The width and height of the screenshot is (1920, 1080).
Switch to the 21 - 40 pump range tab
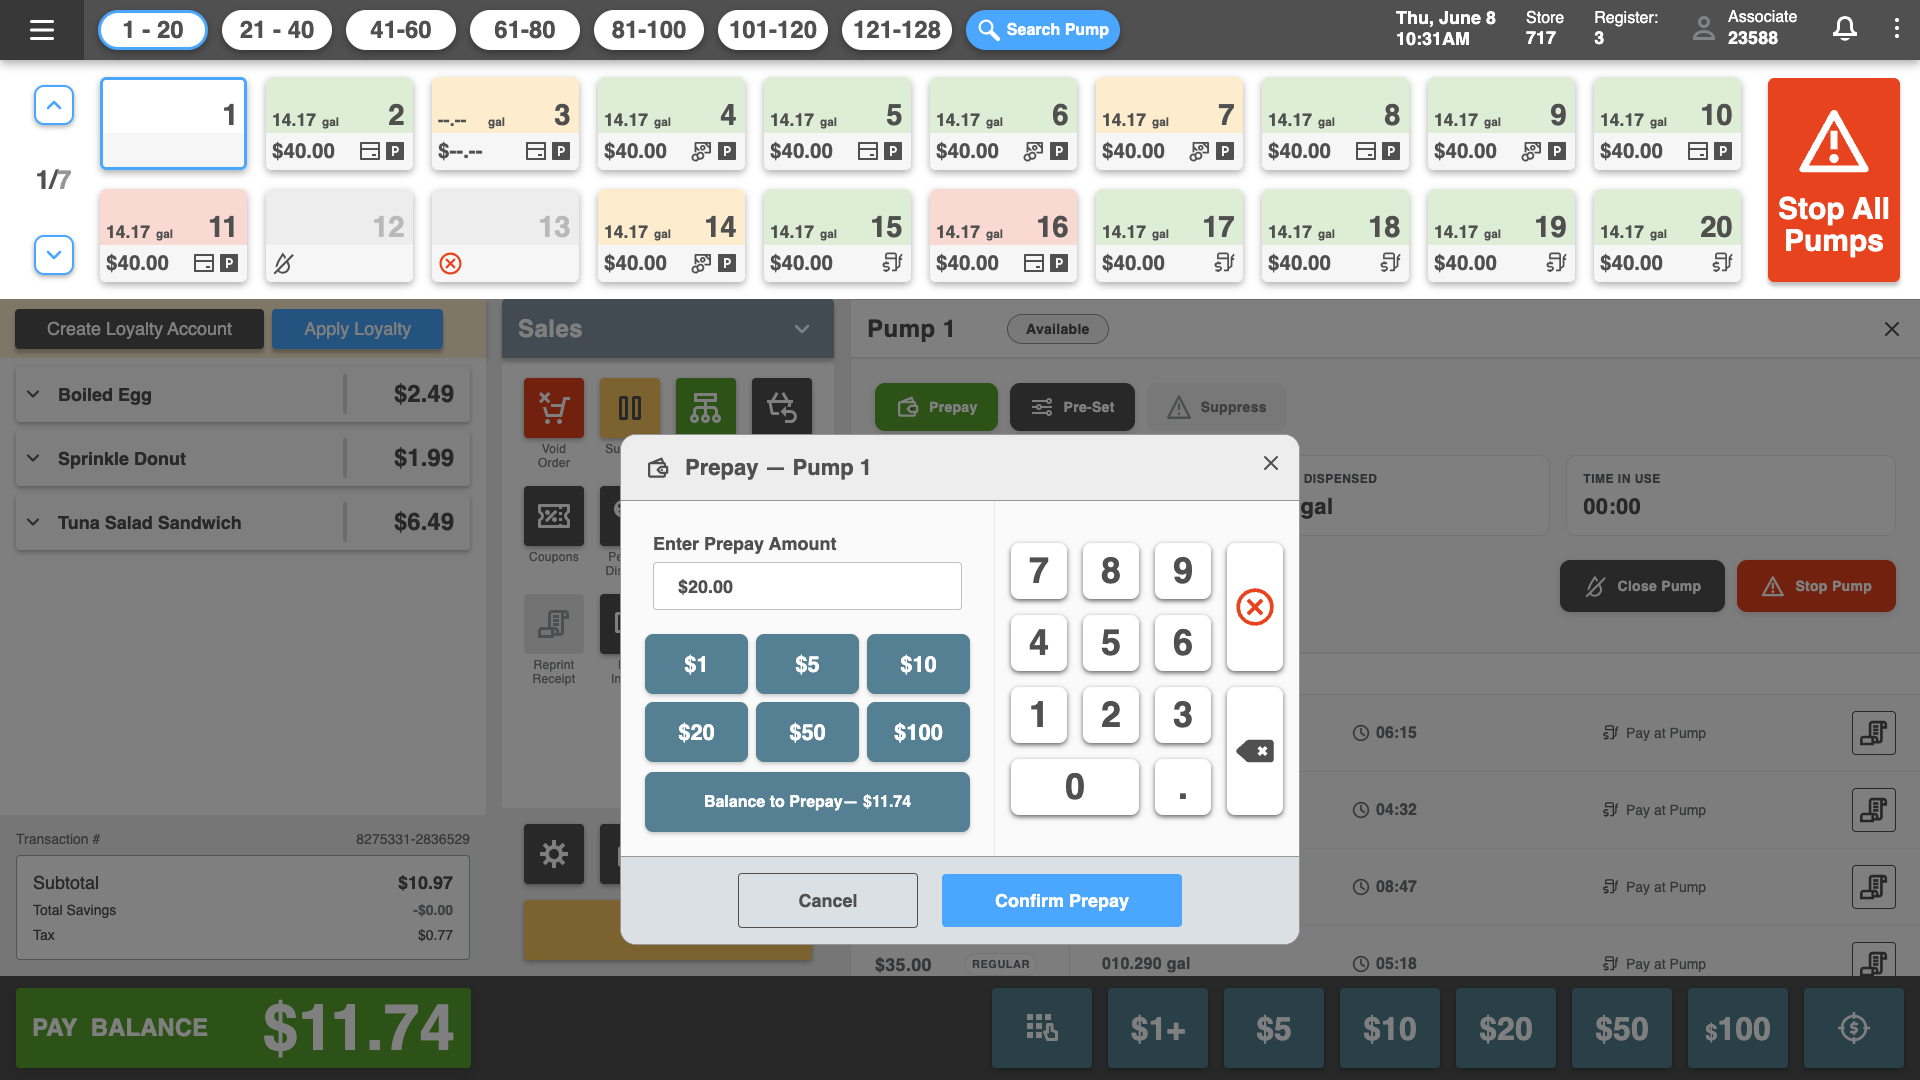(x=276, y=29)
